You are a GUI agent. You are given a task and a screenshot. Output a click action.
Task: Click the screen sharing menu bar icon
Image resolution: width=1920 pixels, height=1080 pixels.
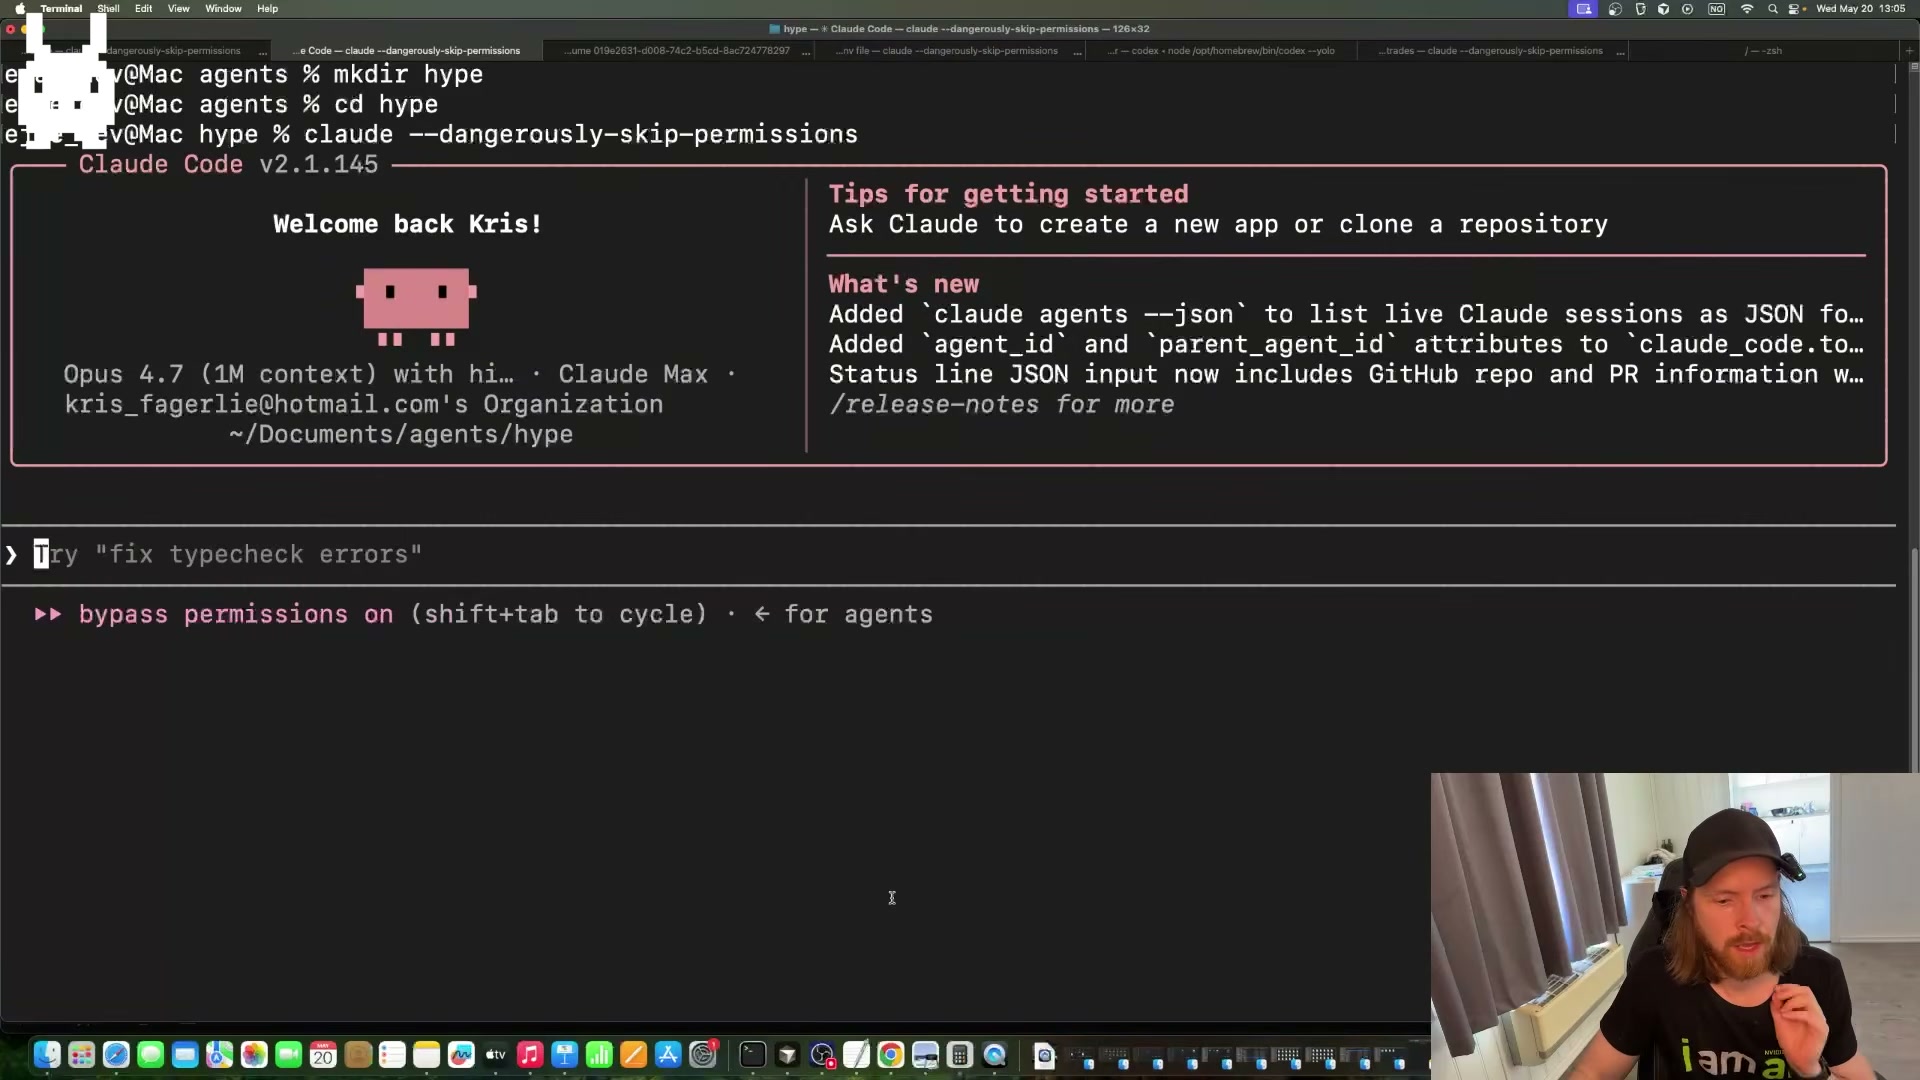(1584, 8)
